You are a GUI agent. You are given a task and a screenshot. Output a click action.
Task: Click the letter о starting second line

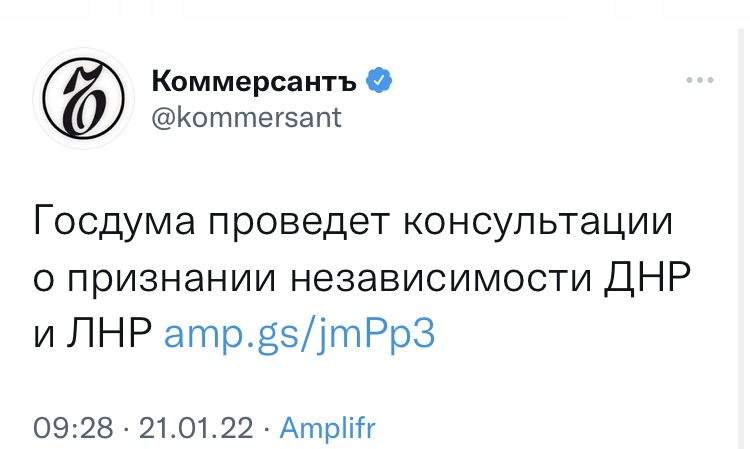pyautogui.click(x=43, y=279)
